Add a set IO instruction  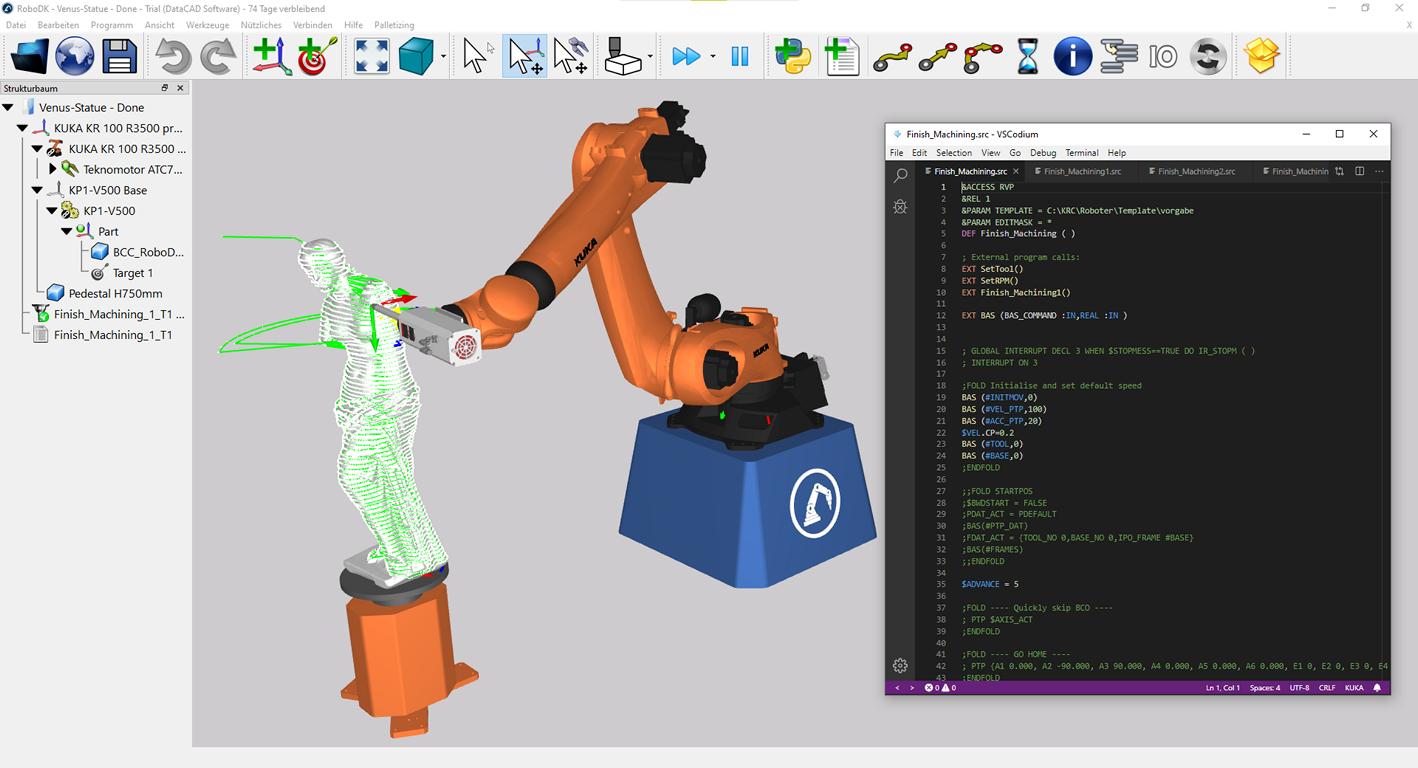(1162, 57)
